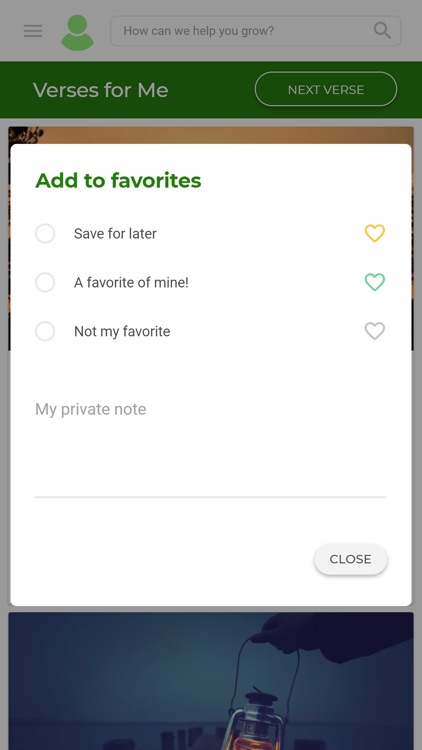Tap the sunset verse image behind dialog

coord(211,135)
